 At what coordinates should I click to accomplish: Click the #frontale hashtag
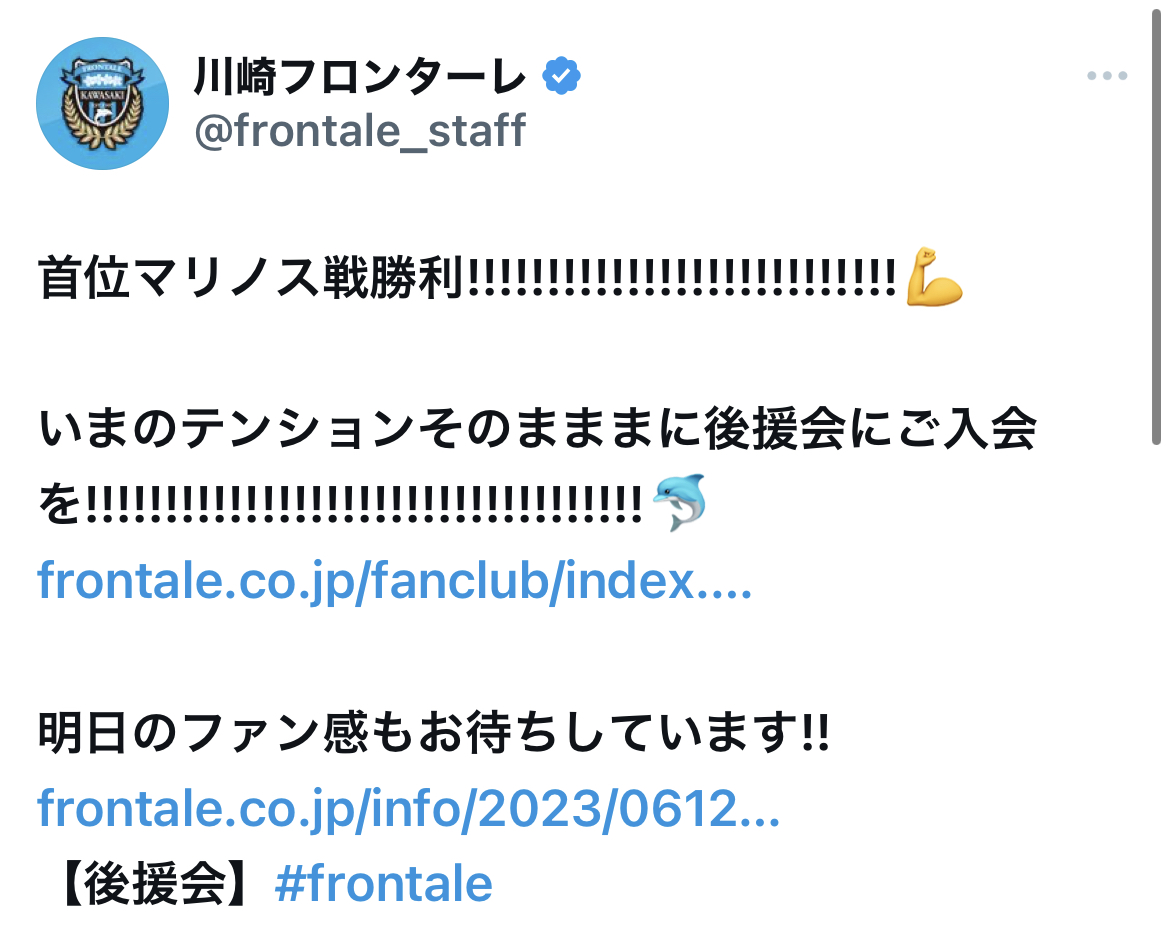[384, 885]
